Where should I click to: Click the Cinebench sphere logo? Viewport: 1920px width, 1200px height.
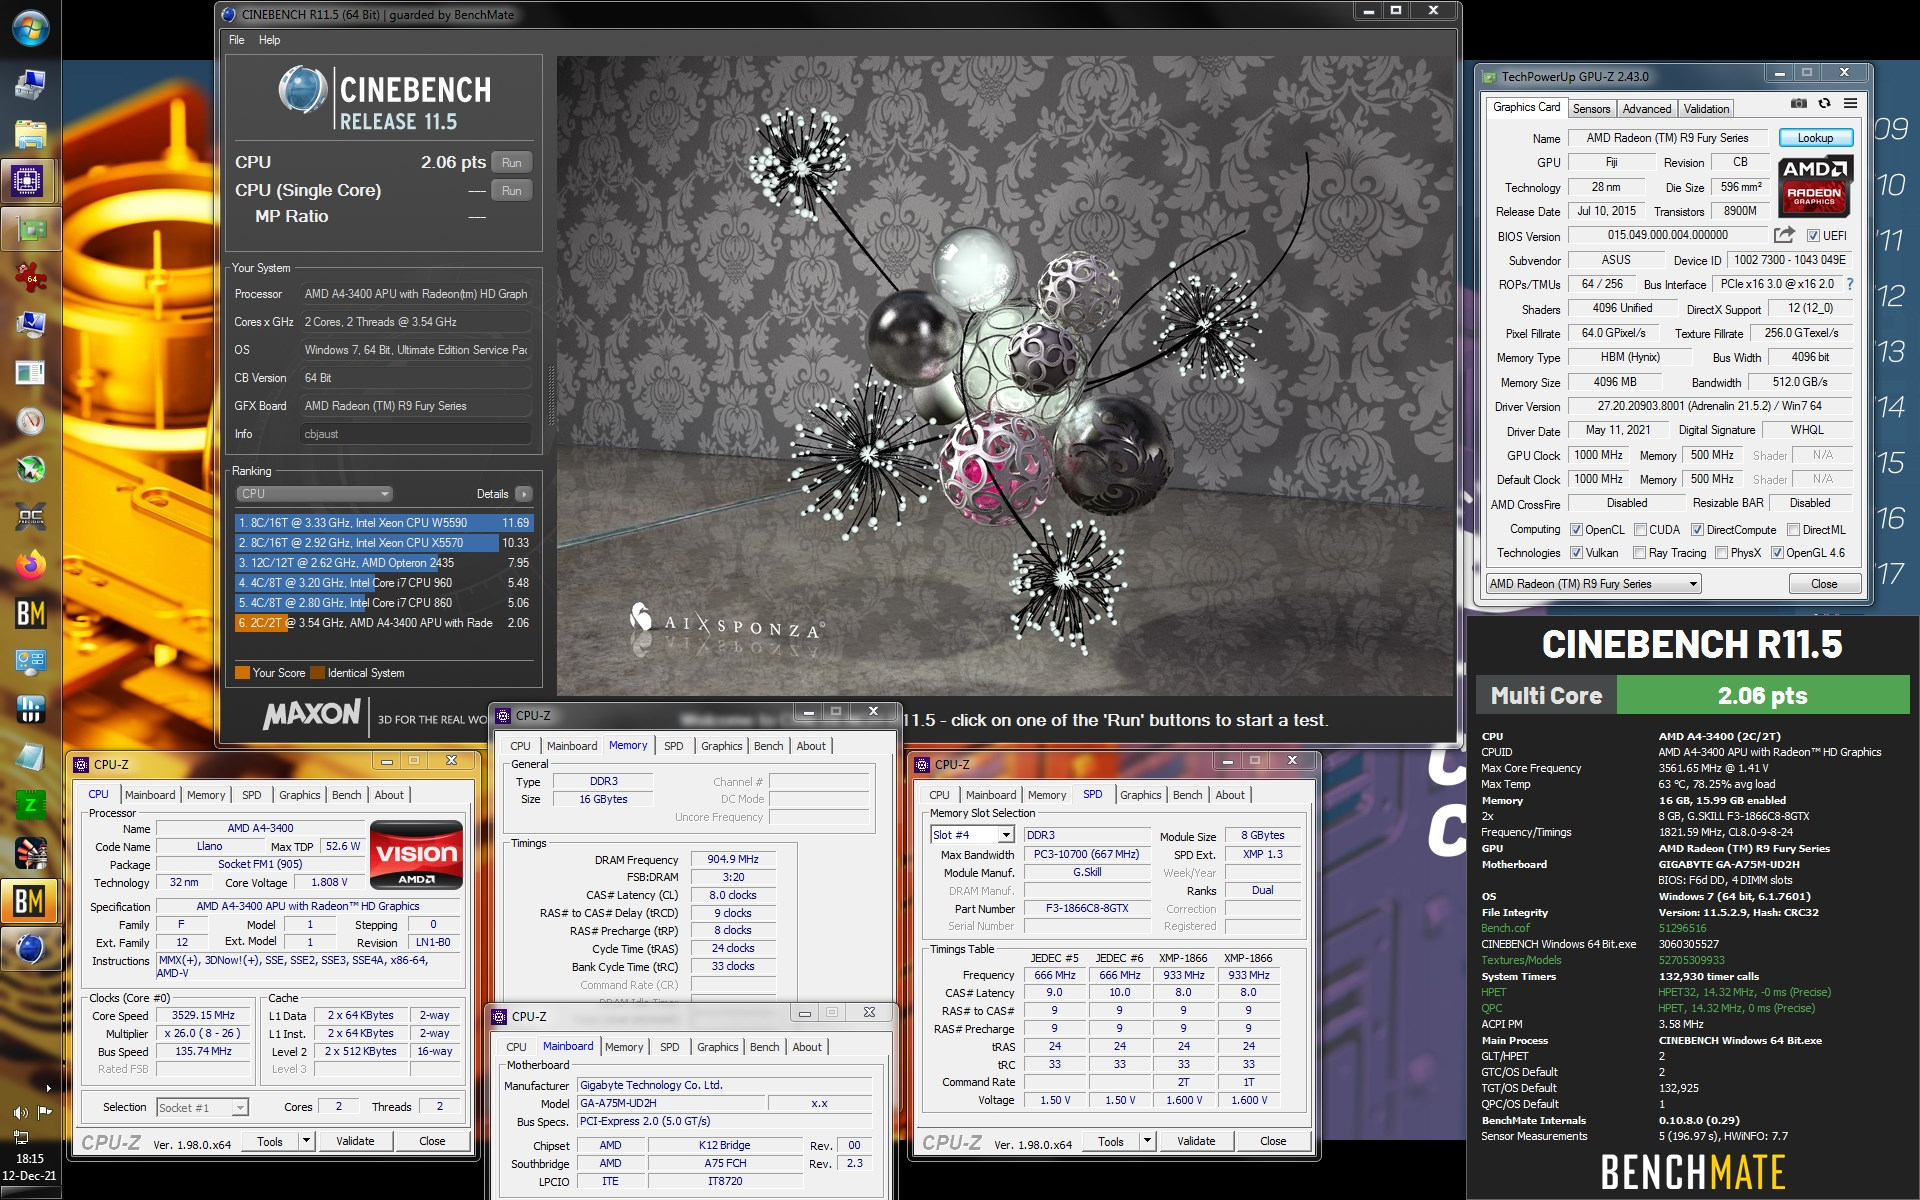click(302, 90)
